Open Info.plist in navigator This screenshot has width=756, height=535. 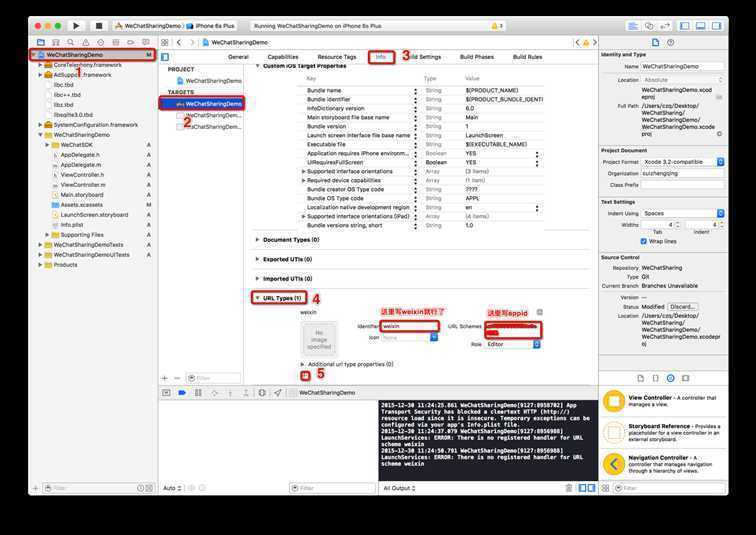(x=72, y=225)
